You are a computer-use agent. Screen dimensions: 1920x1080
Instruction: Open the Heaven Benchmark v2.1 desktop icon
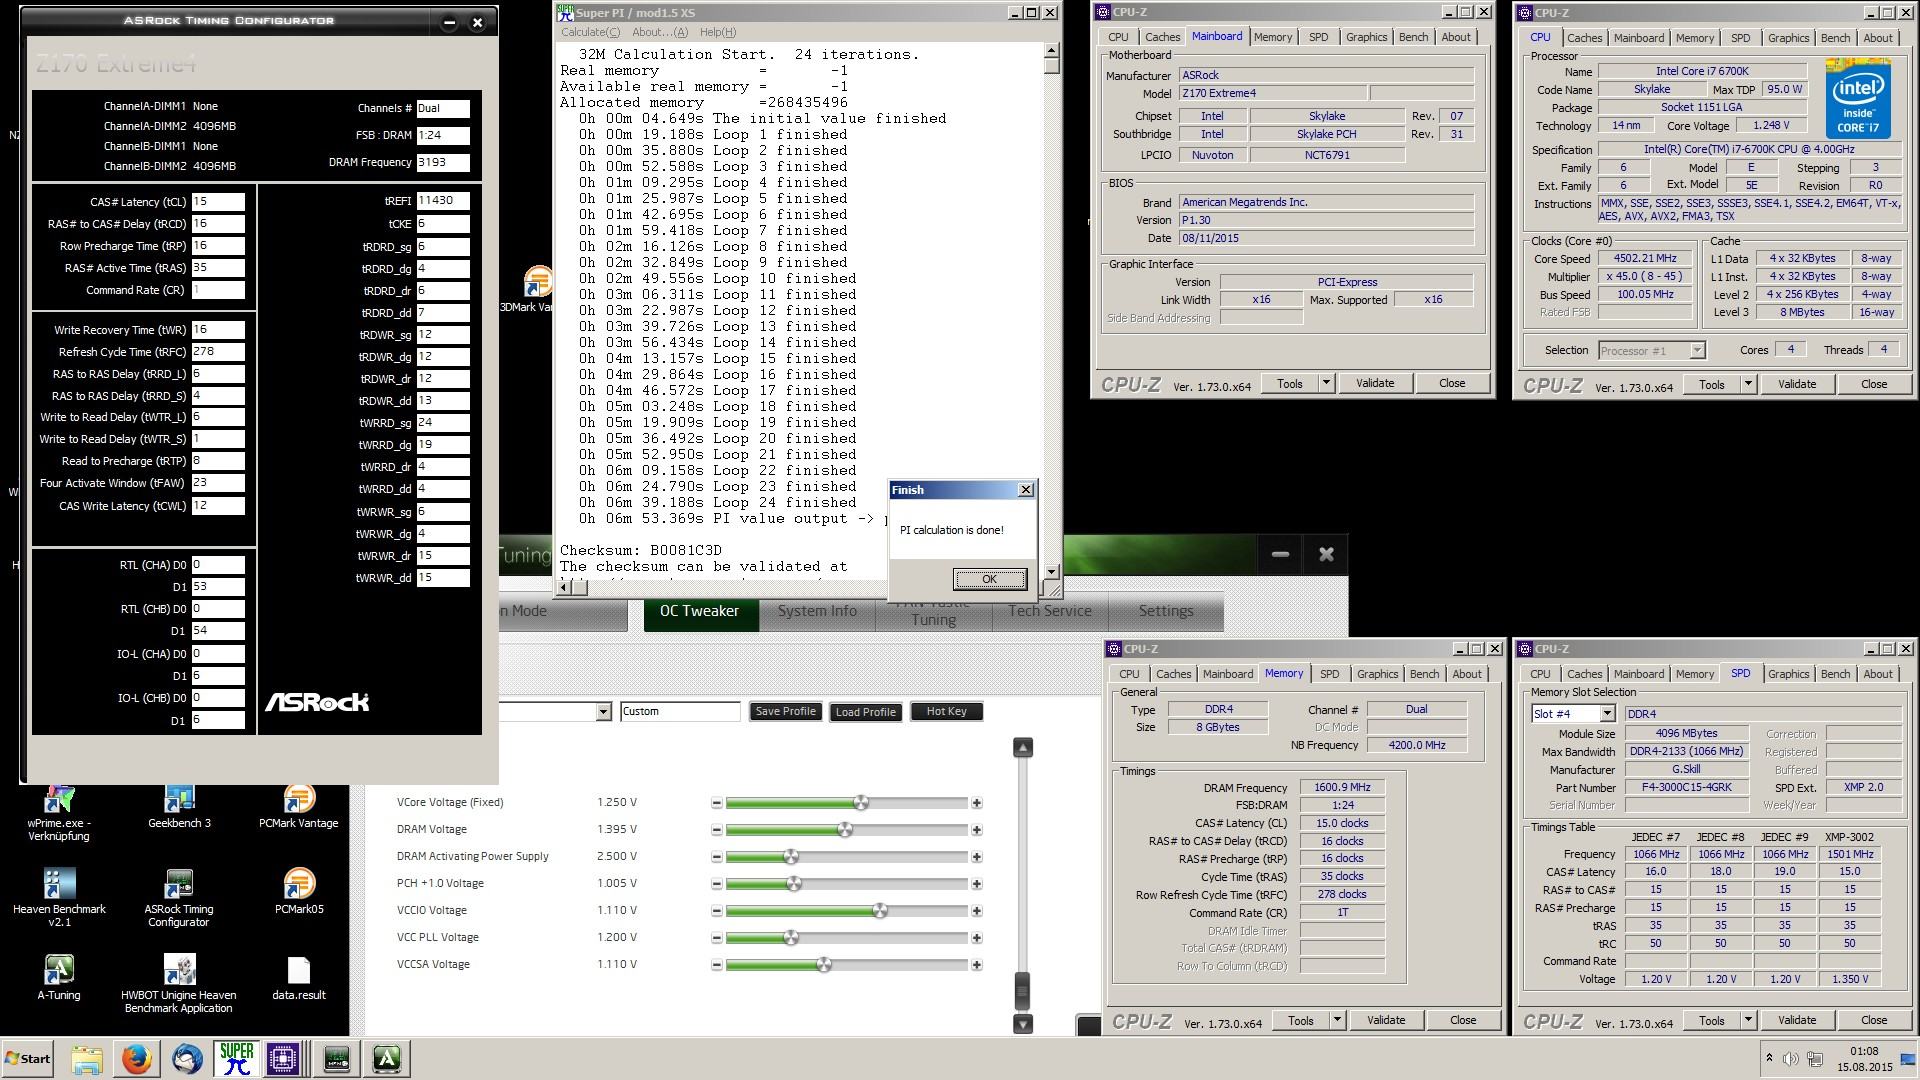(x=59, y=885)
